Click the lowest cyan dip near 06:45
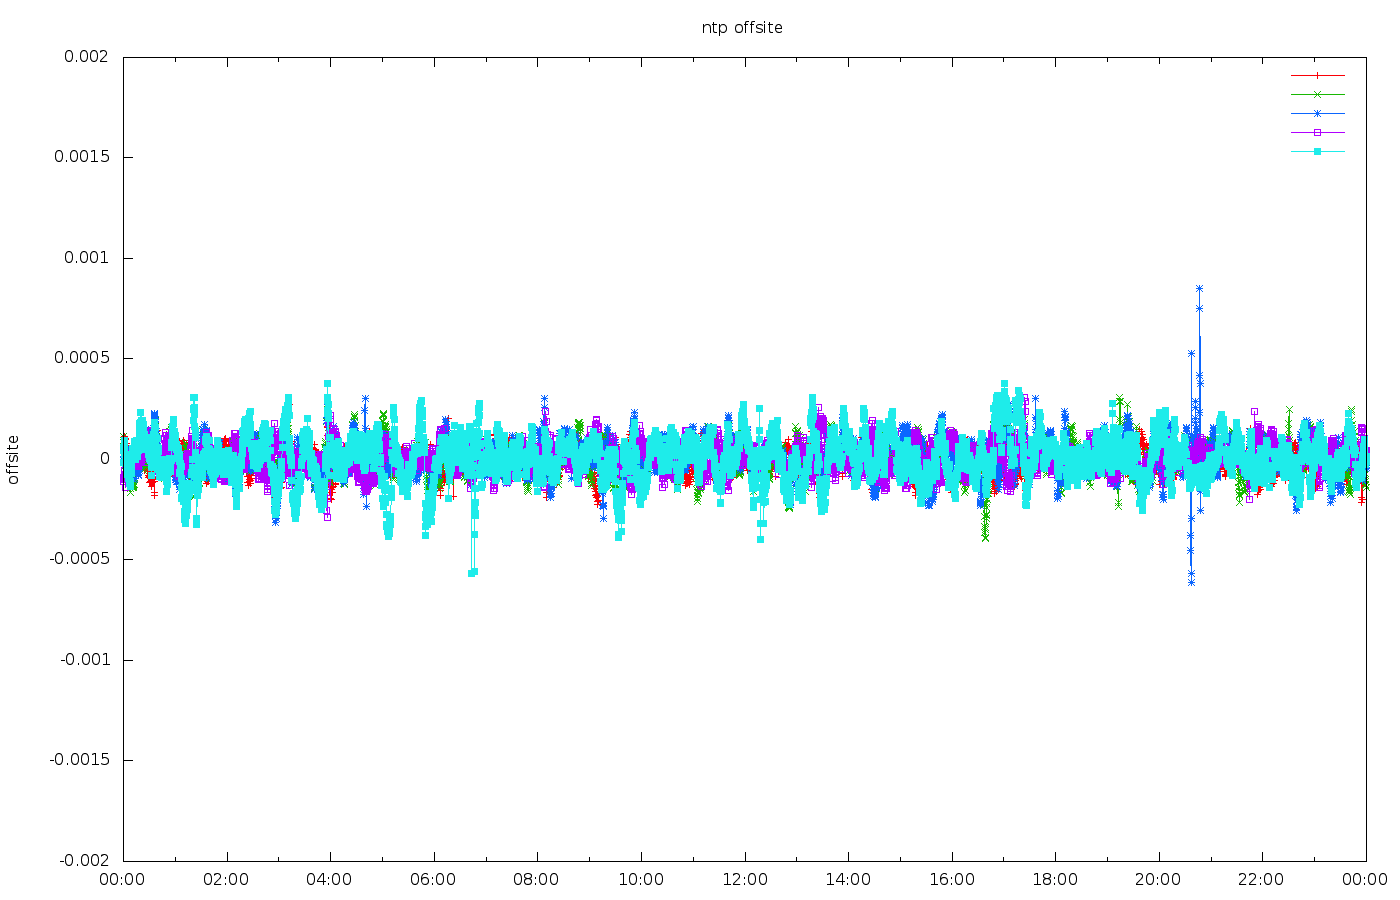Viewport: 1400px width, 900px height. point(472,572)
